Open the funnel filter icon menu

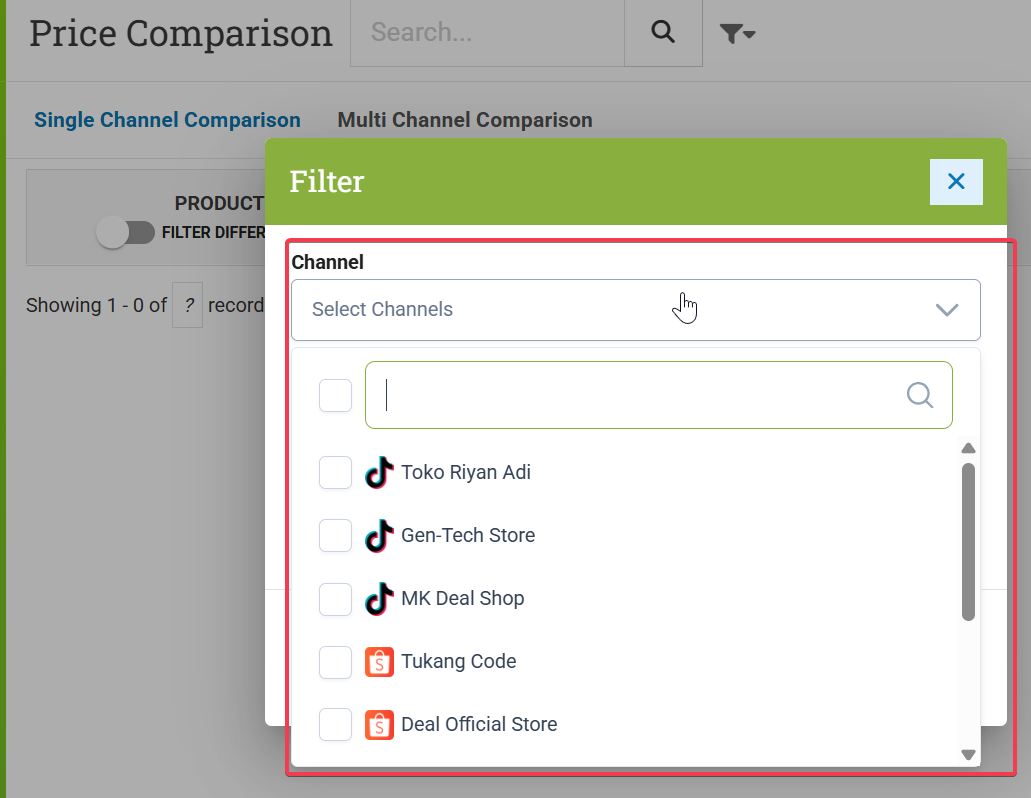(737, 34)
